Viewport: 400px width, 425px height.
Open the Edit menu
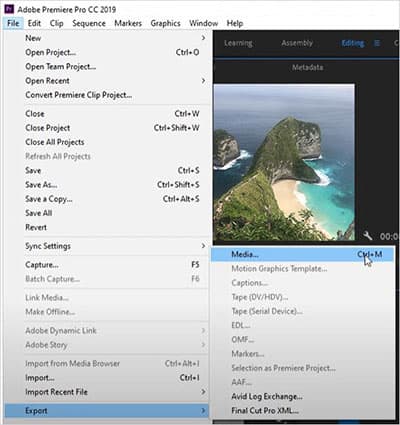[x=34, y=23]
